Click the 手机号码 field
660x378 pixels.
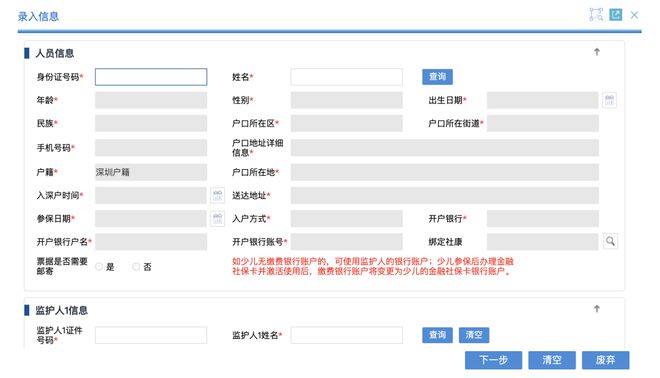[x=151, y=148]
